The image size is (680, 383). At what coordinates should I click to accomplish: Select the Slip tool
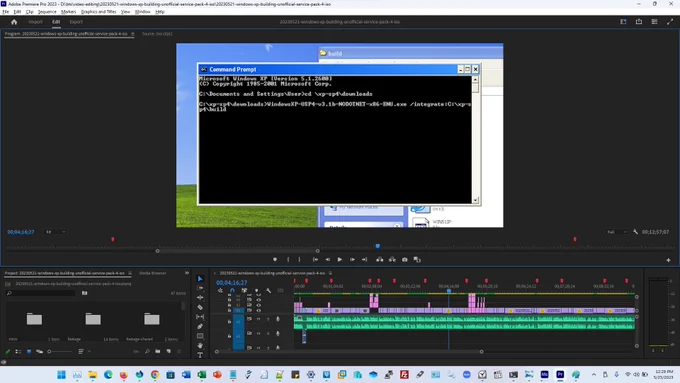click(200, 317)
